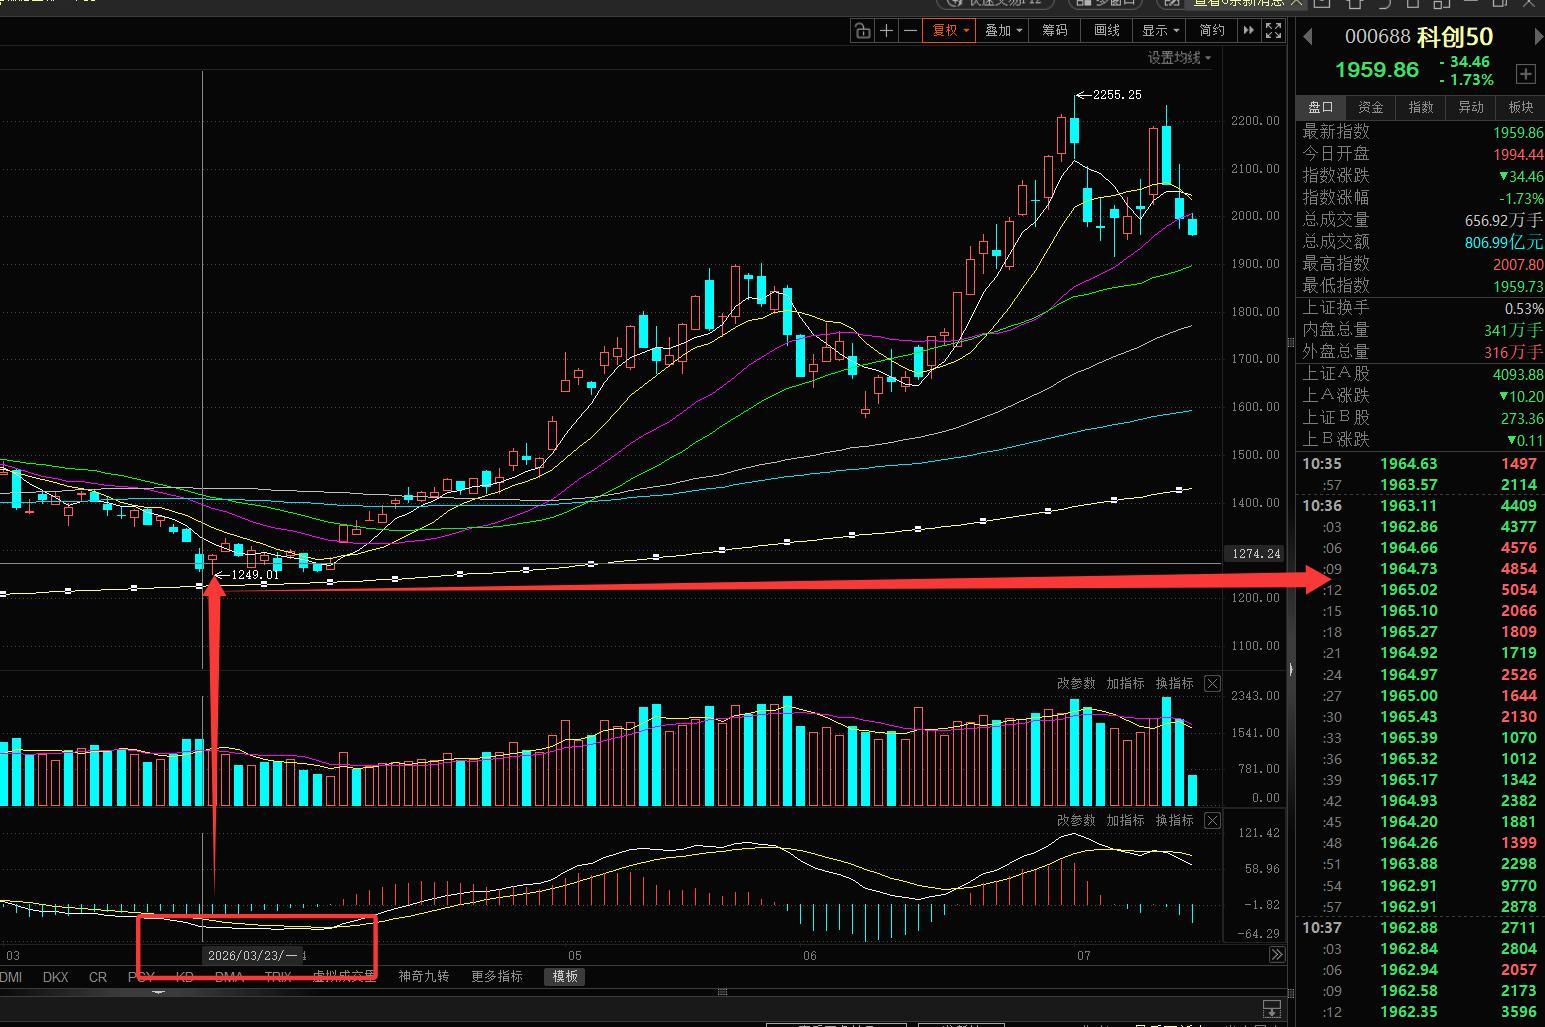Select the 盘口 tab
1545x1027 pixels.
point(1321,108)
